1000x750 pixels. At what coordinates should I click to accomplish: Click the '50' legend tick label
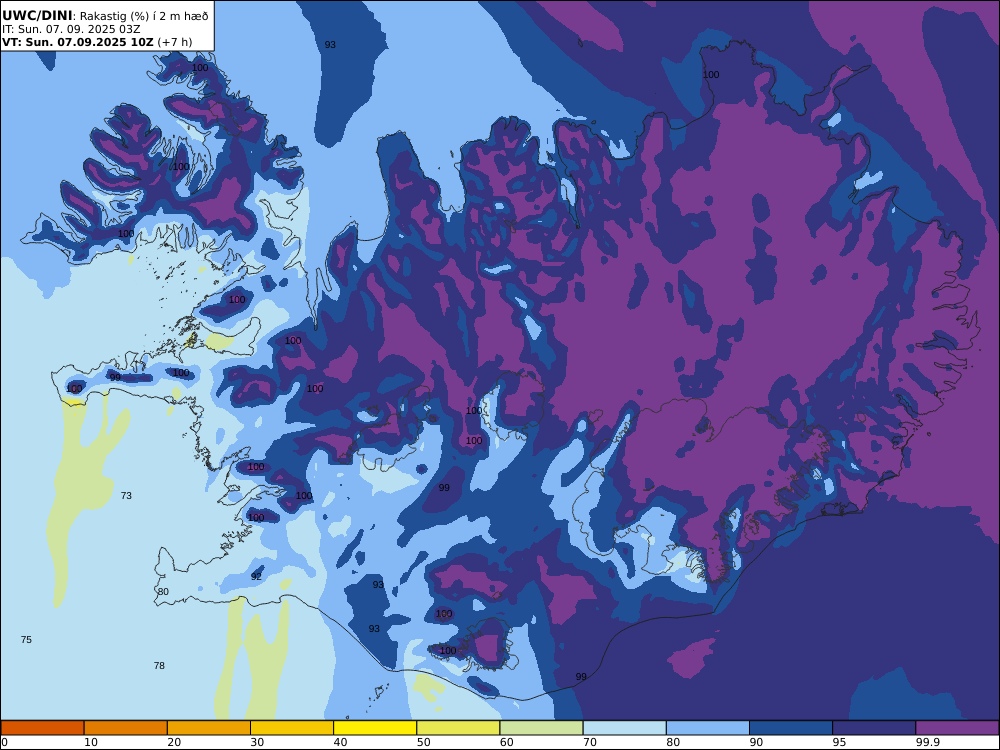tap(423, 742)
